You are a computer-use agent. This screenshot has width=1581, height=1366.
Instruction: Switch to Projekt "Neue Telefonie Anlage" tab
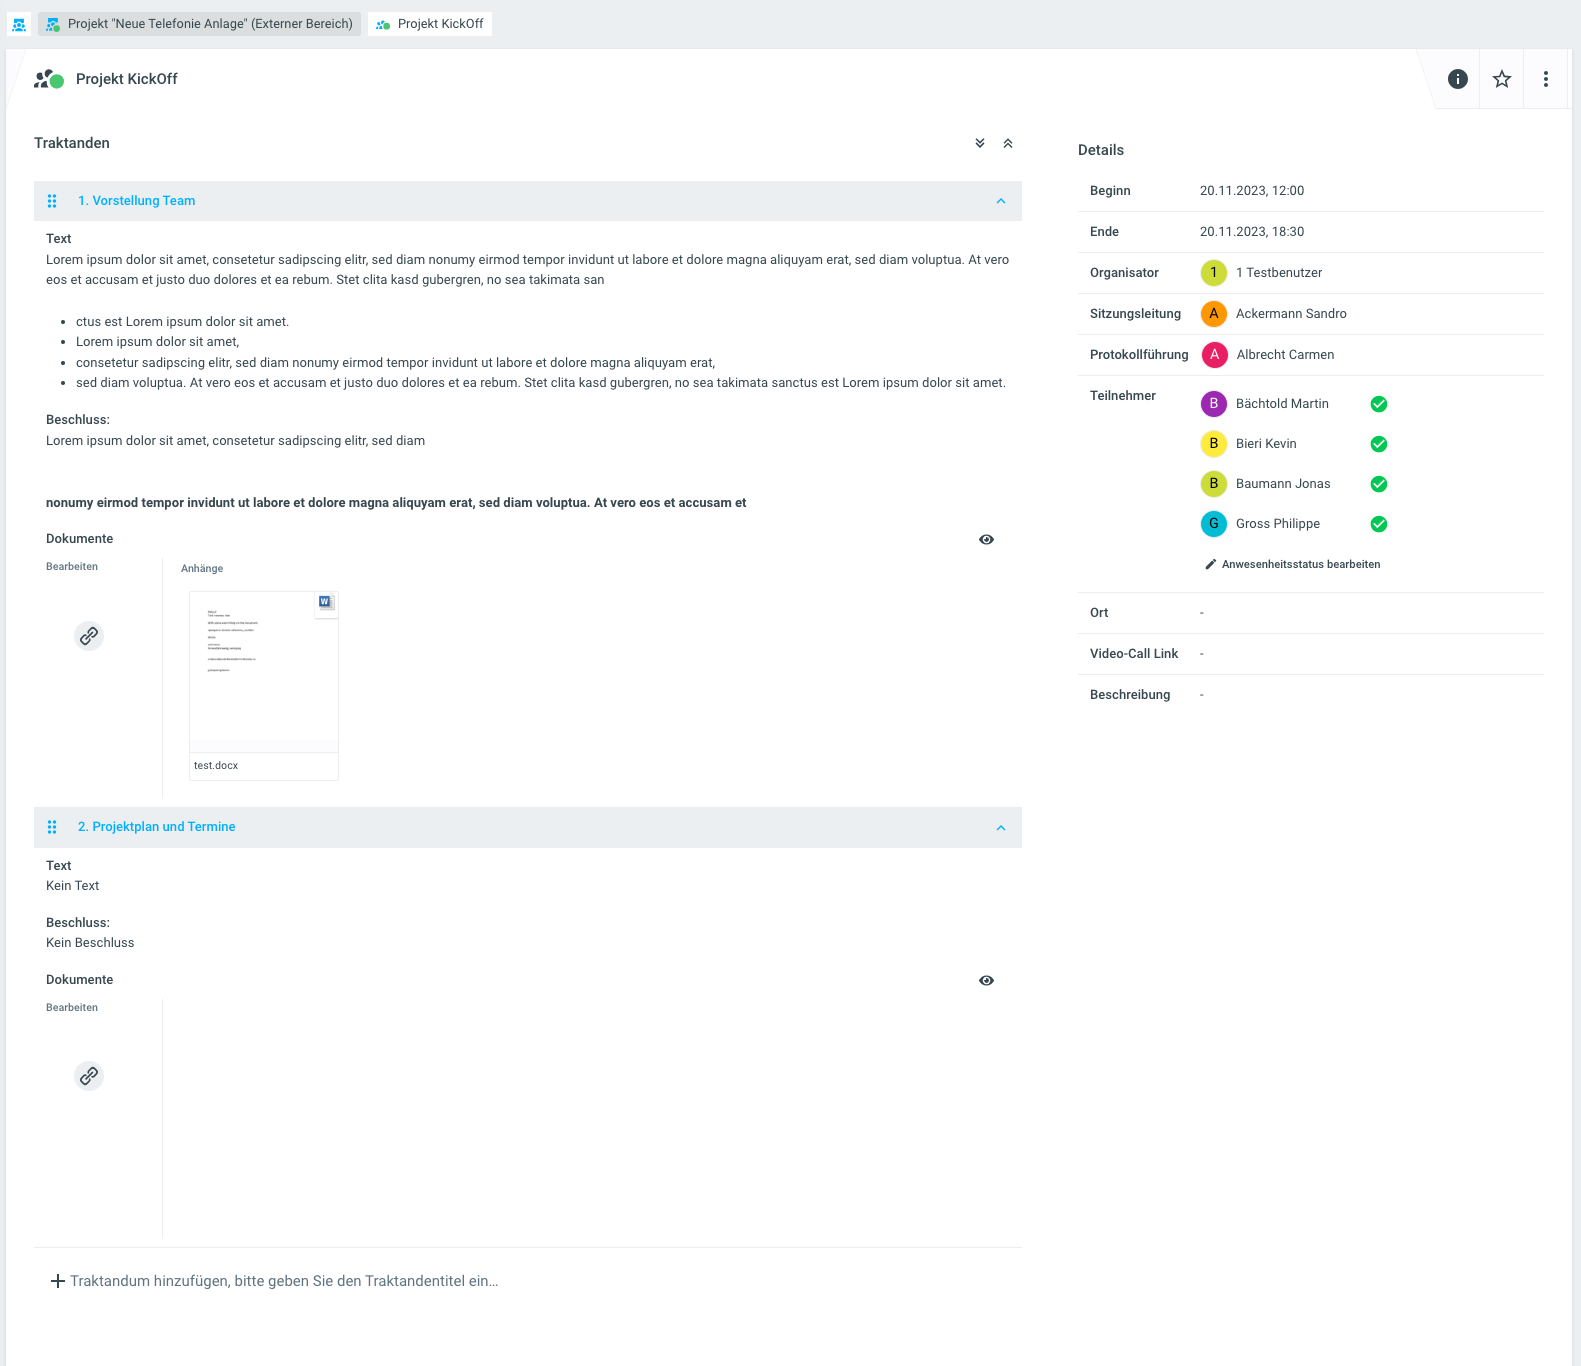[200, 24]
